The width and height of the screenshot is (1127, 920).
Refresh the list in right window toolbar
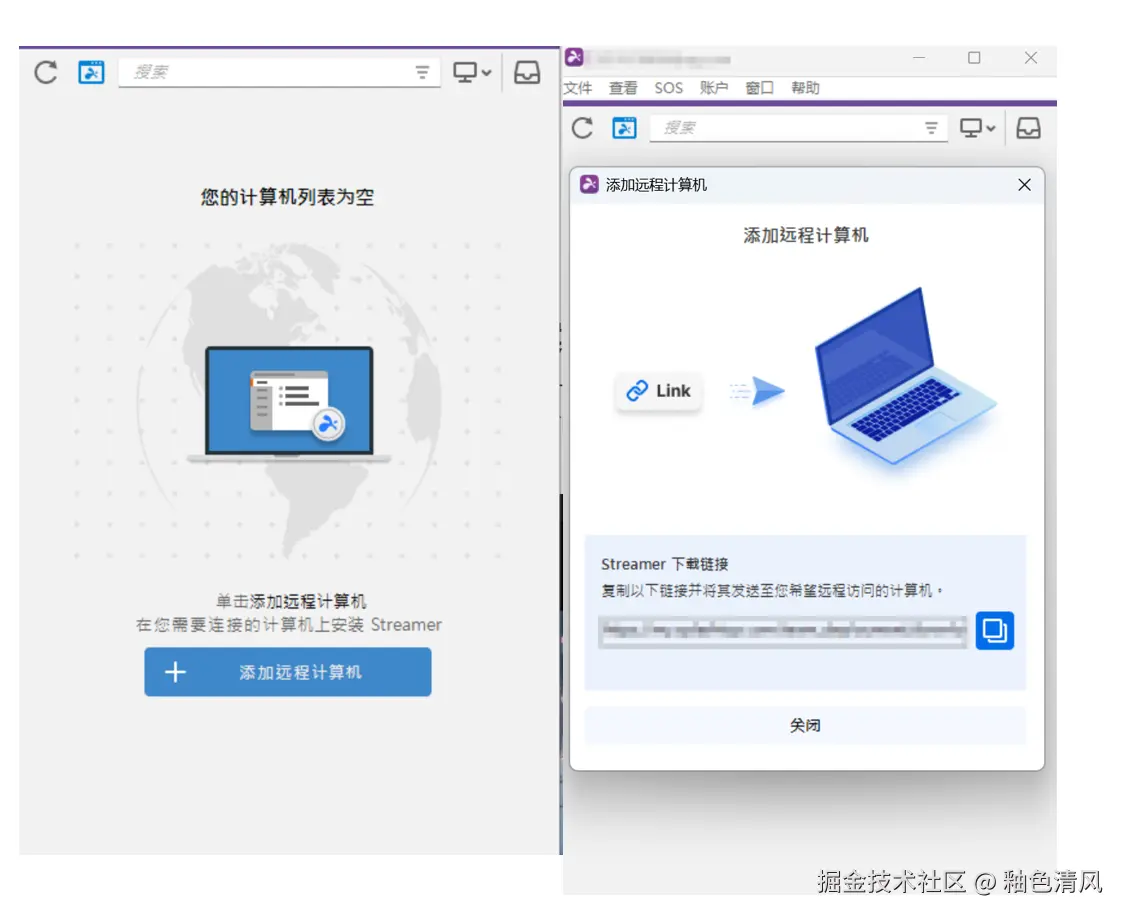[582, 128]
